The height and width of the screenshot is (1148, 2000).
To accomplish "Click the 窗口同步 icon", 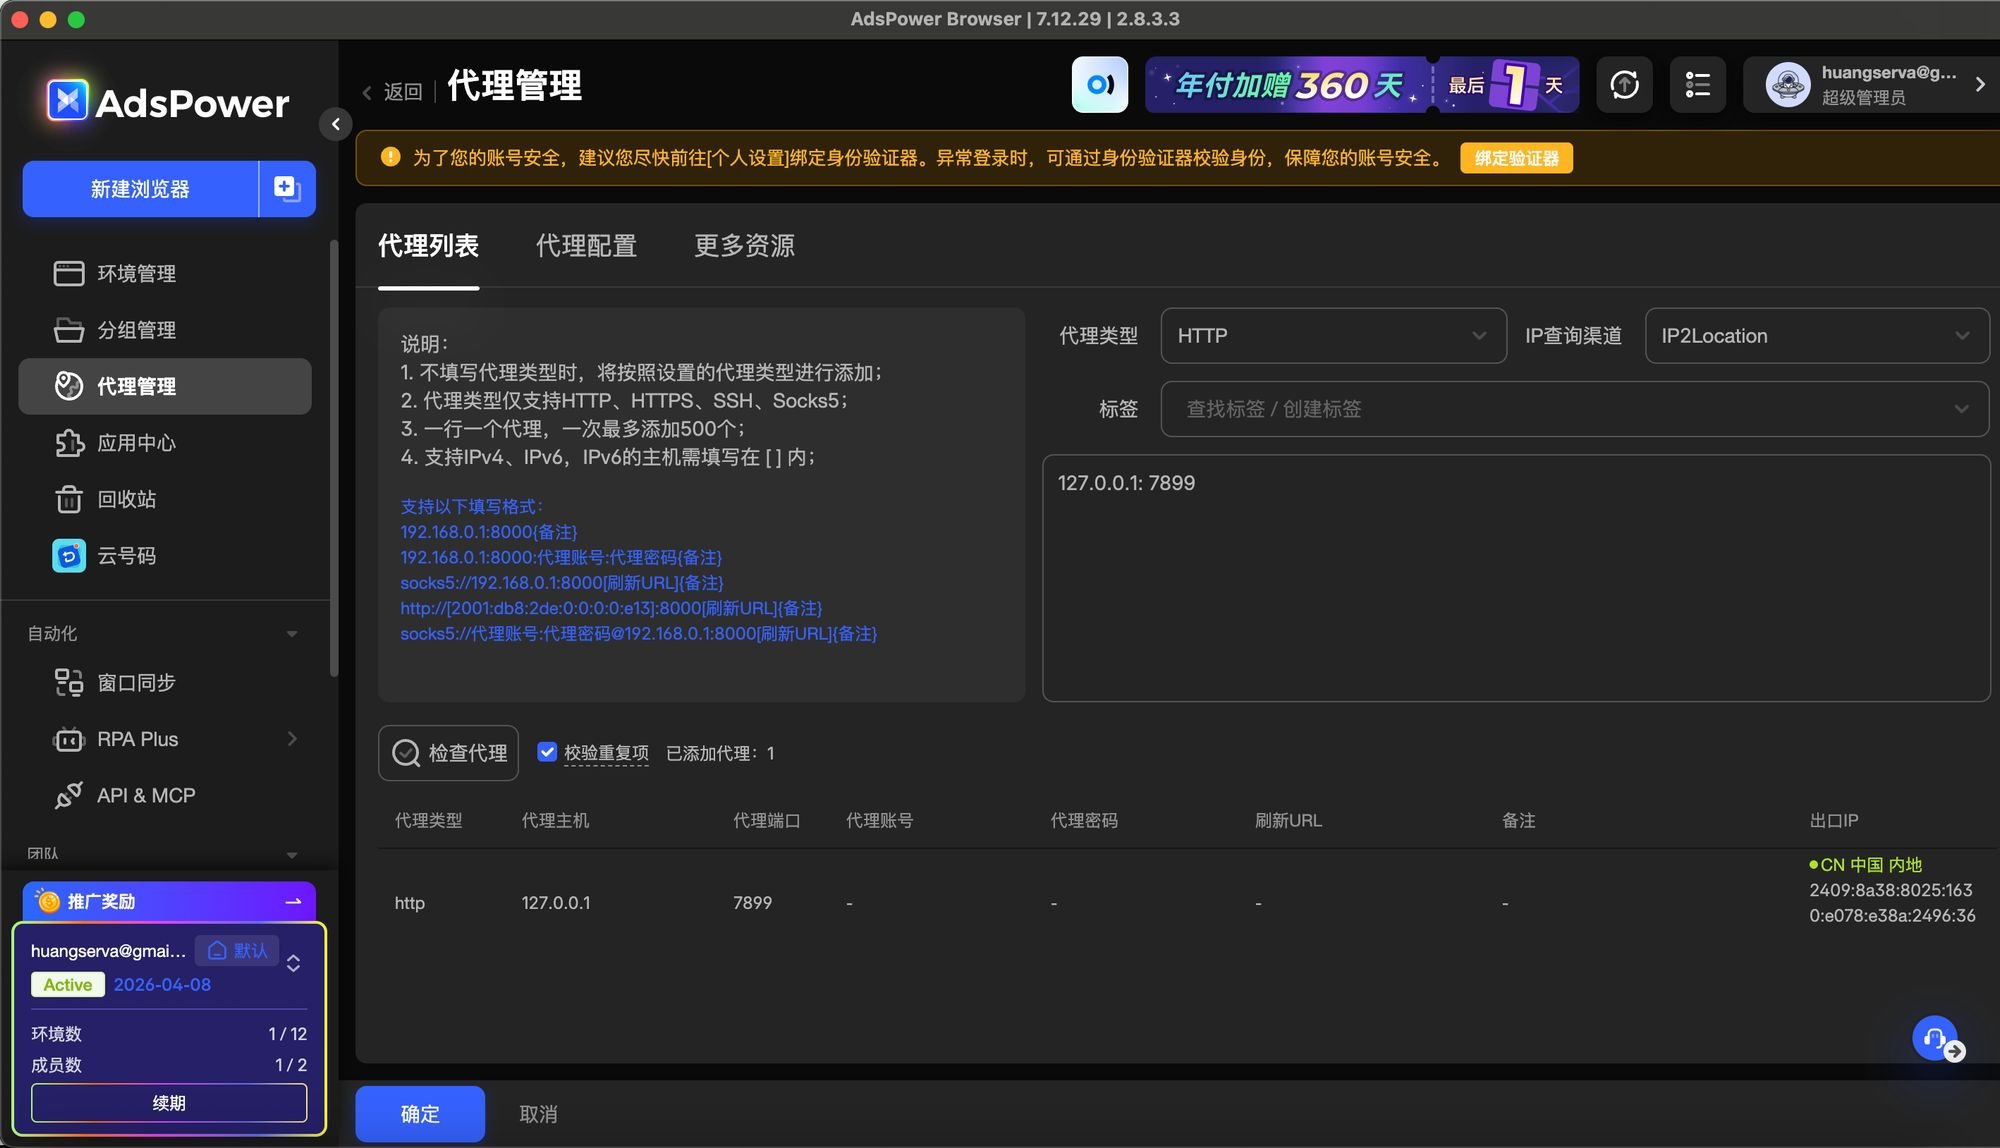I will click(69, 682).
